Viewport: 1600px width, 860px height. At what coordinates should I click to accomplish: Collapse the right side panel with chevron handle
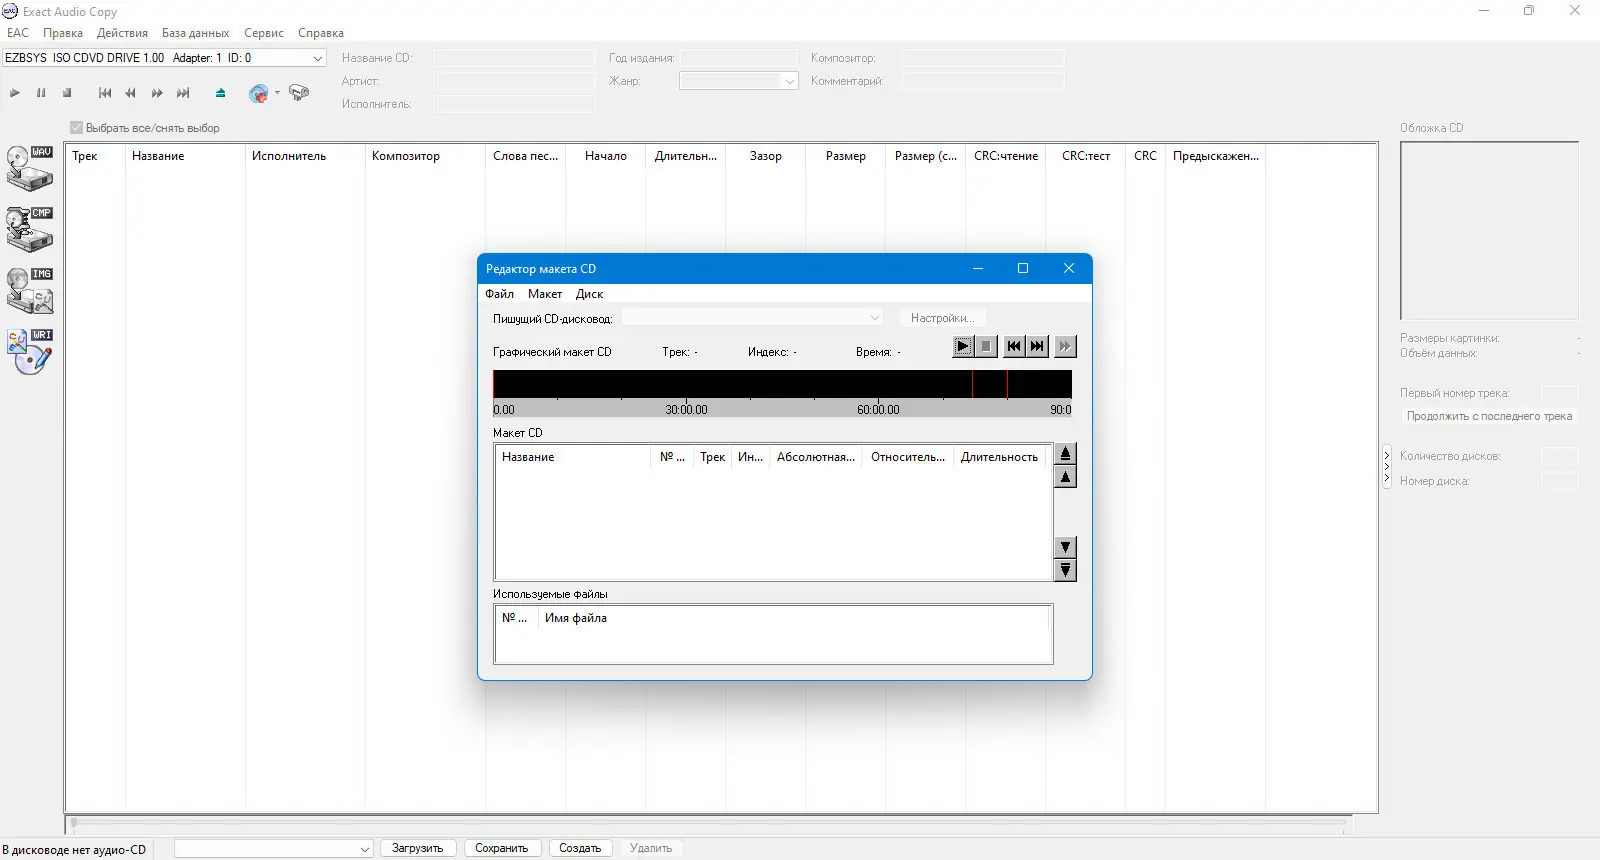[x=1387, y=467]
